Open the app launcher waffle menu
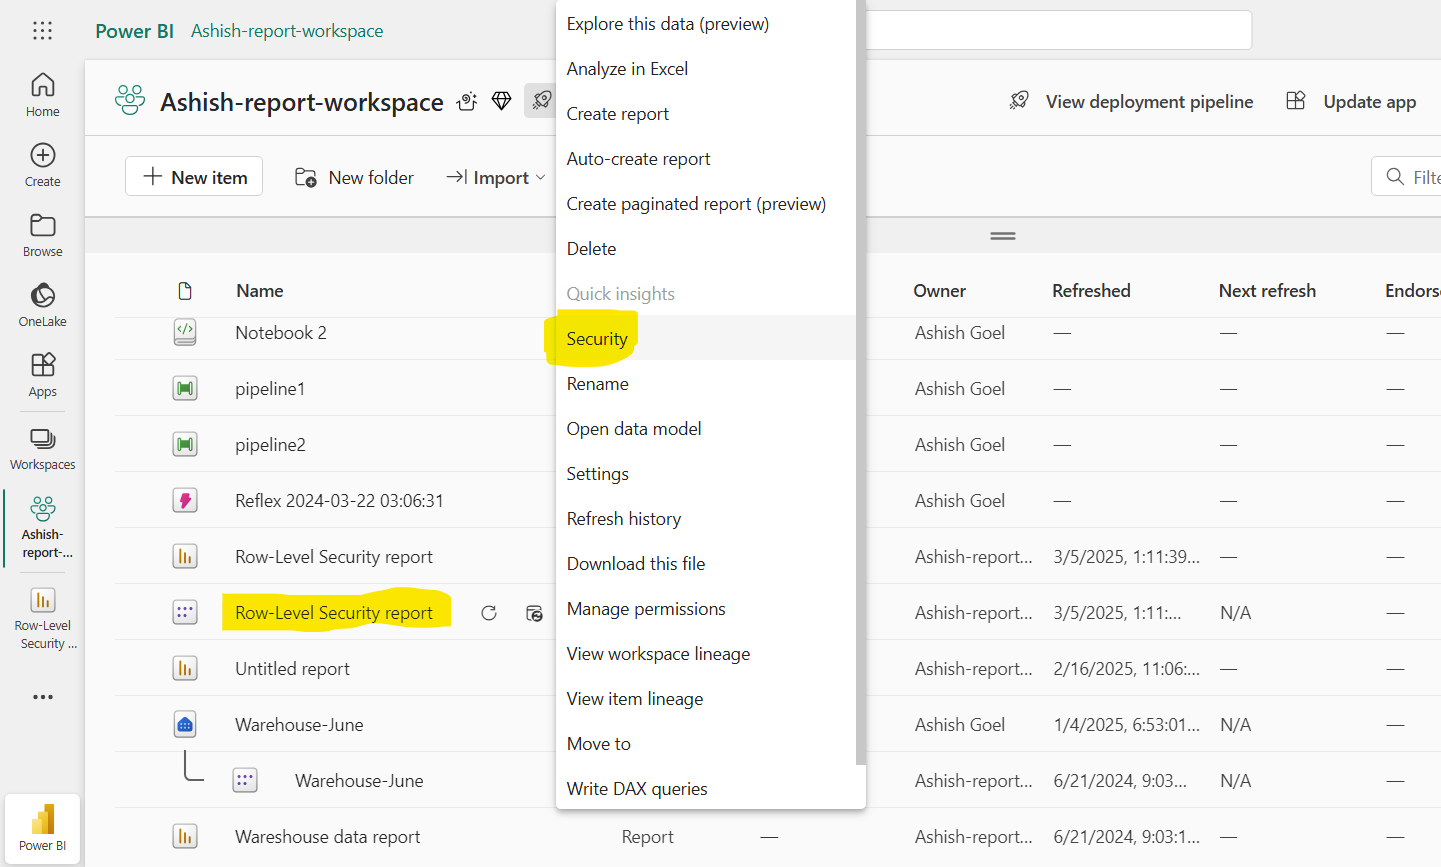Image resolution: width=1441 pixels, height=867 pixels. 42,30
